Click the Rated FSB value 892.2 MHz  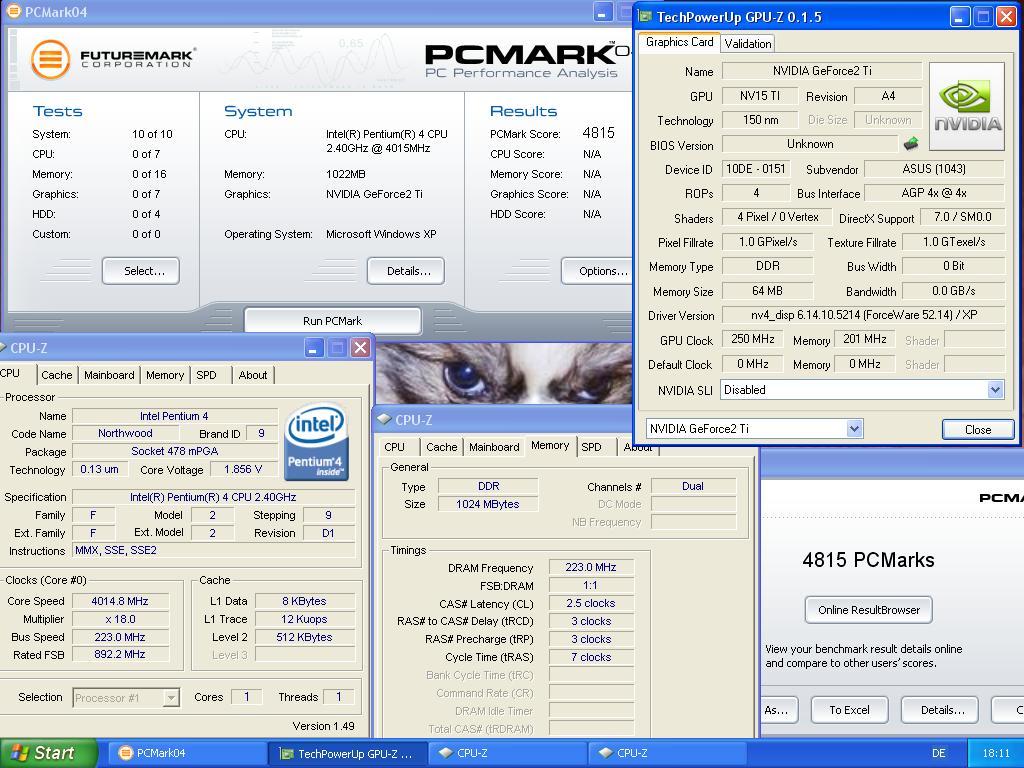(120, 654)
